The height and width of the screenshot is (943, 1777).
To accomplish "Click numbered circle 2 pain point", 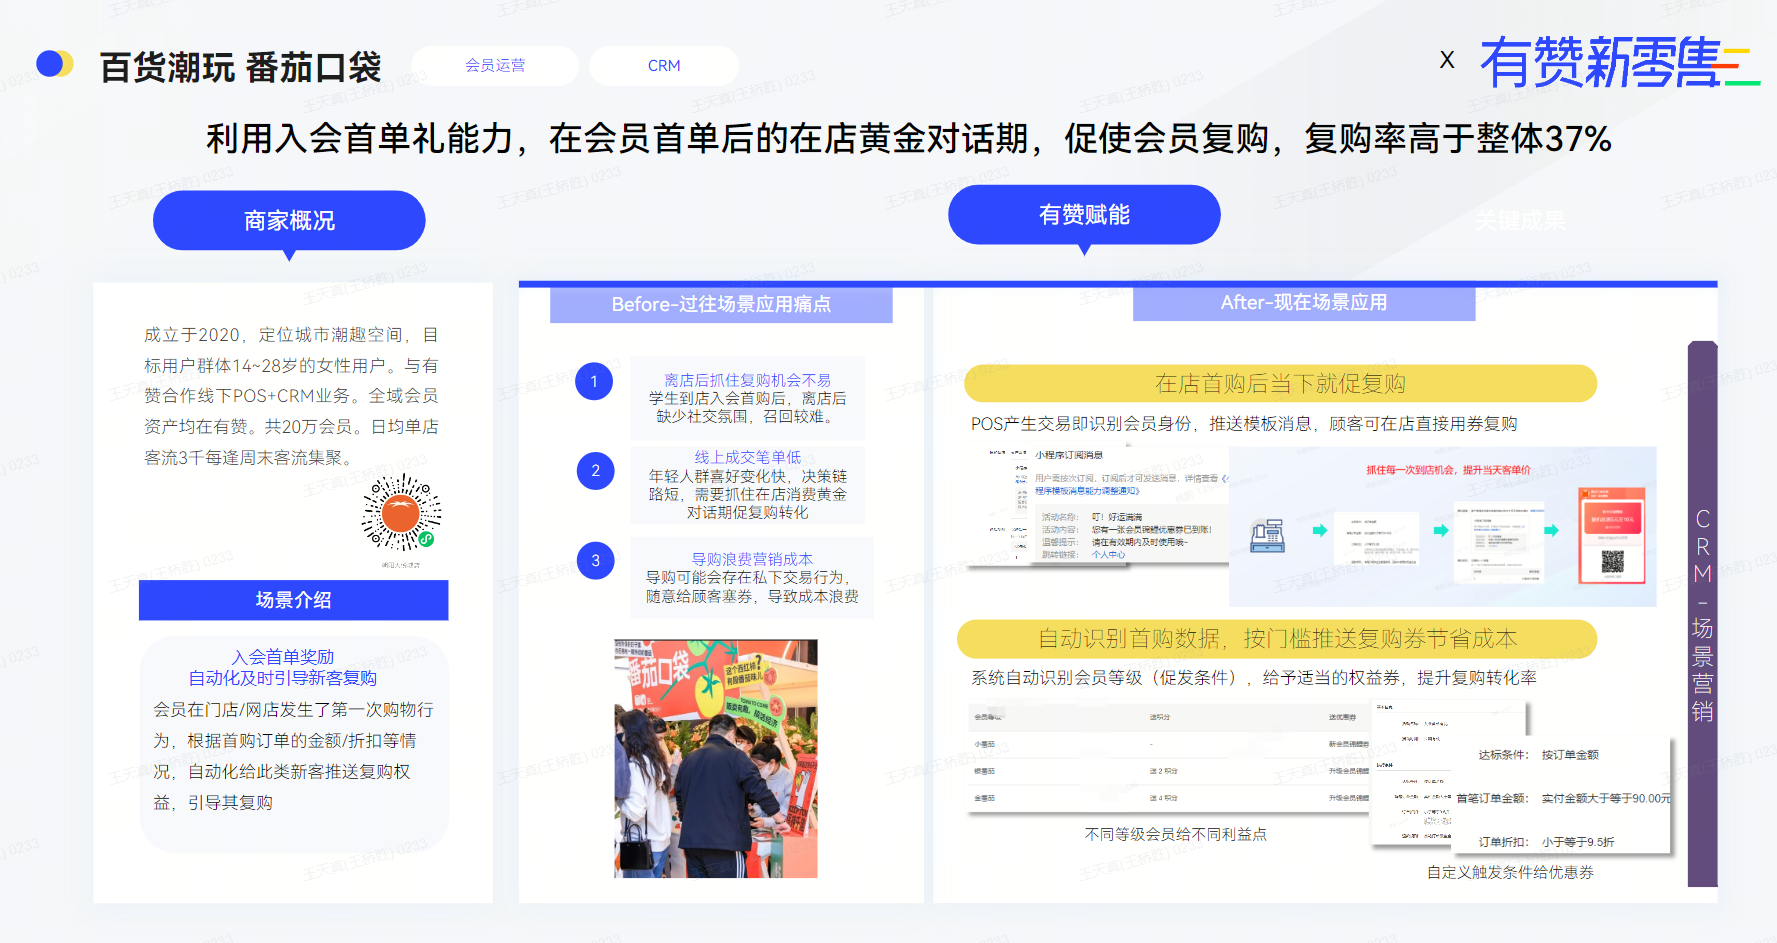I will 595,470.
